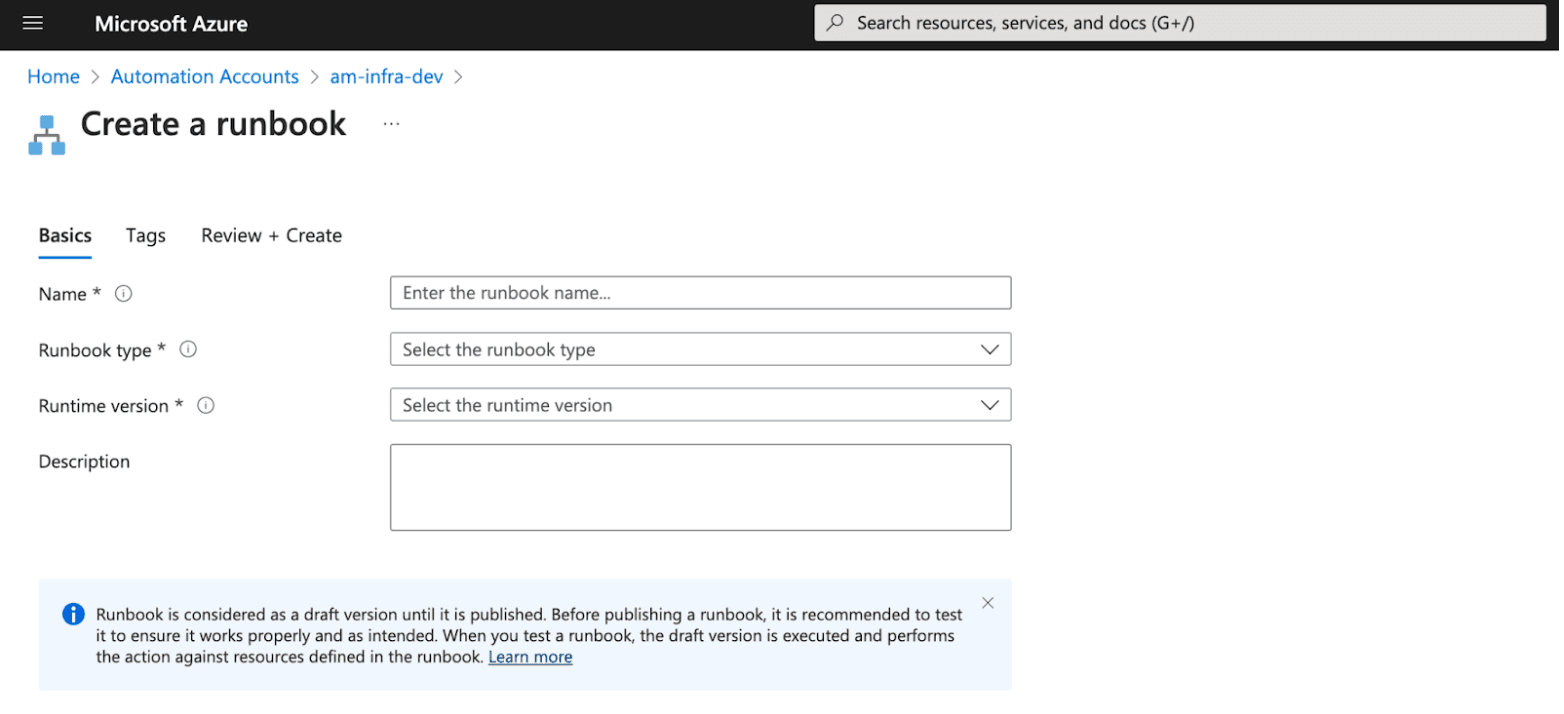Click the runbook Name input field
The width and height of the screenshot is (1564, 714).
click(700, 293)
